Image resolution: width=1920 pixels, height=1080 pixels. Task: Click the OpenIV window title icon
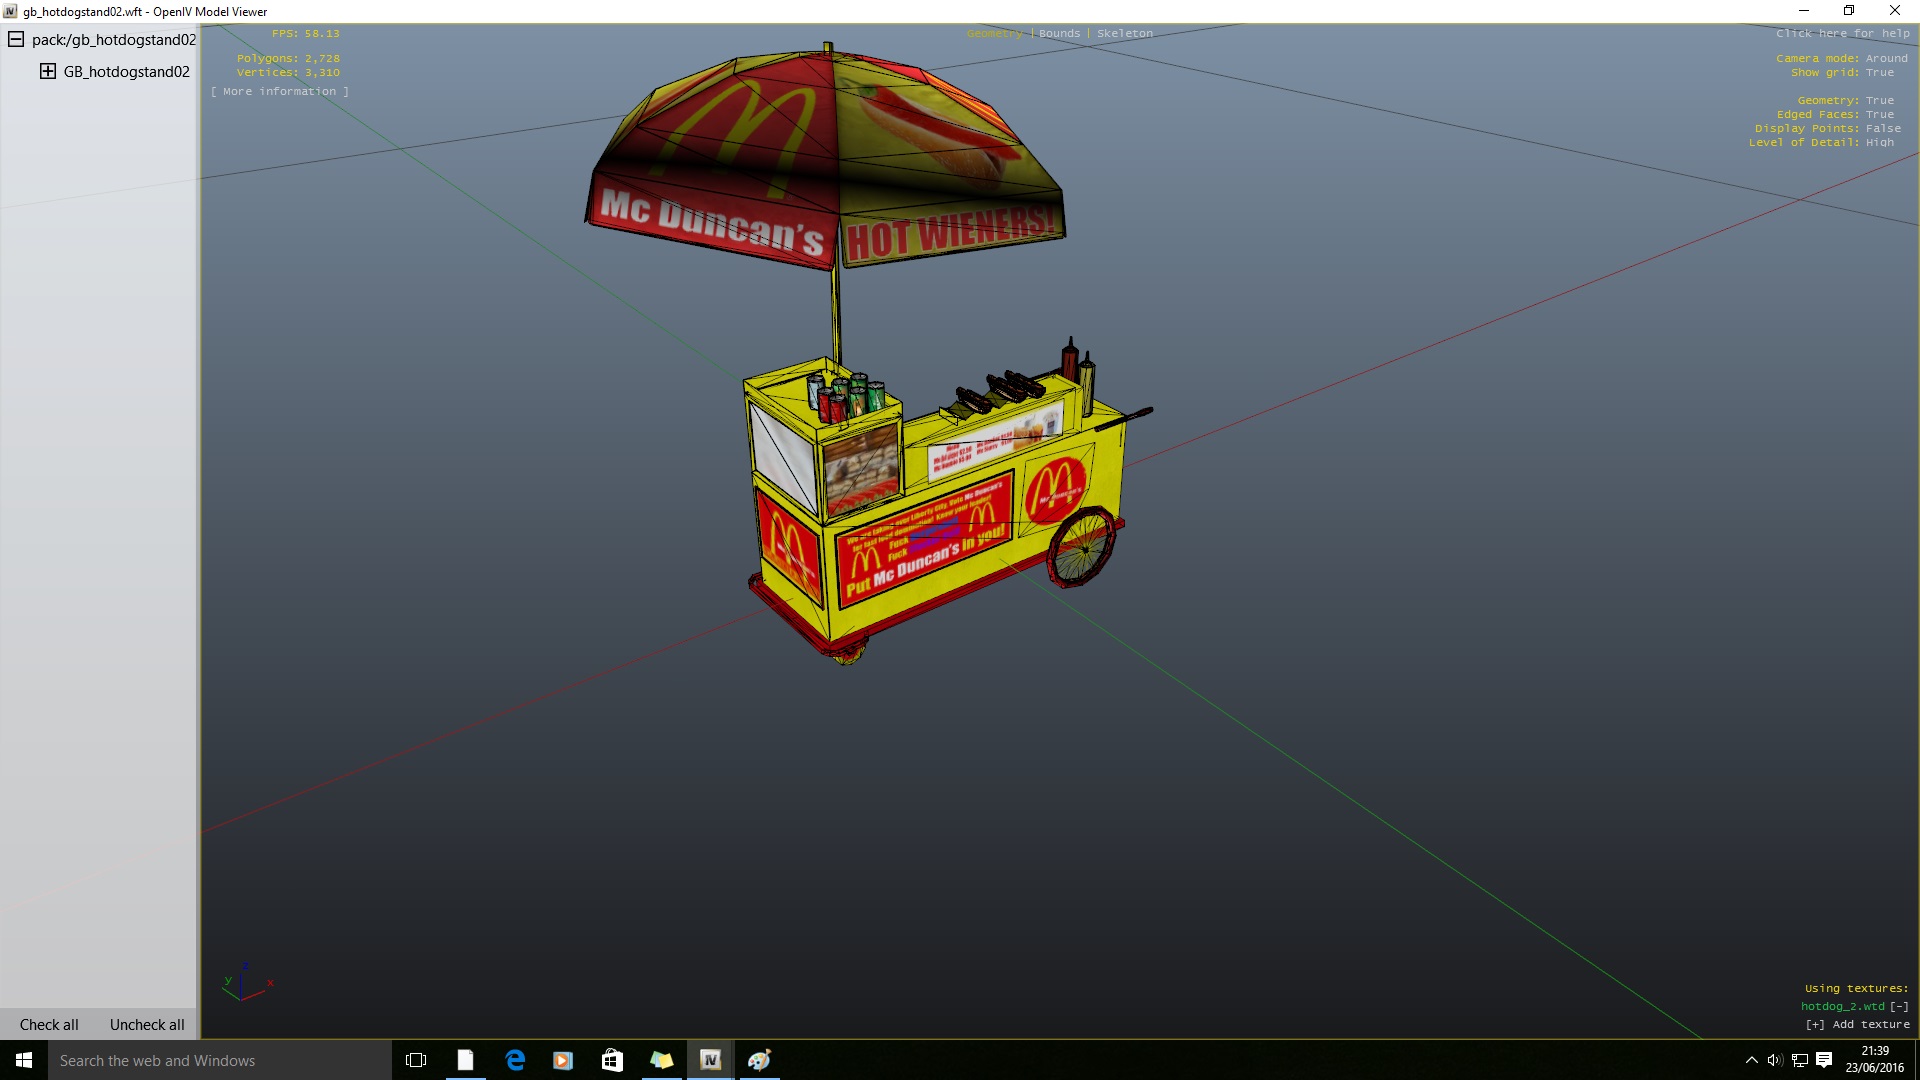(x=10, y=11)
